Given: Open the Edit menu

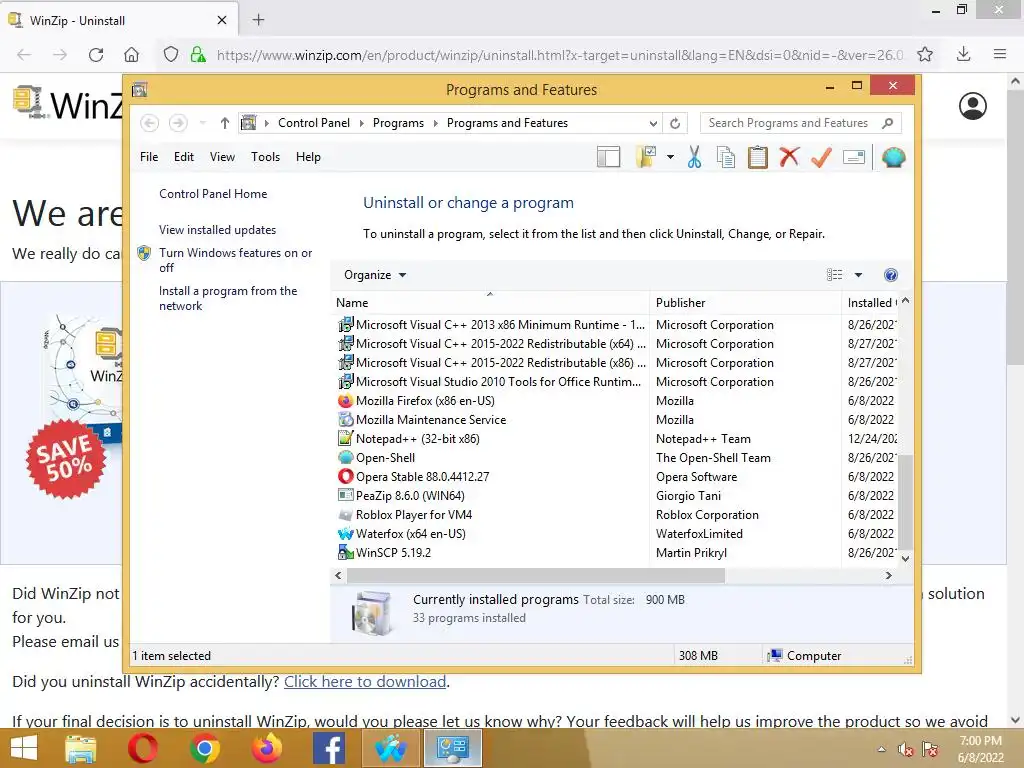Looking at the screenshot, I should coord(184,157).
